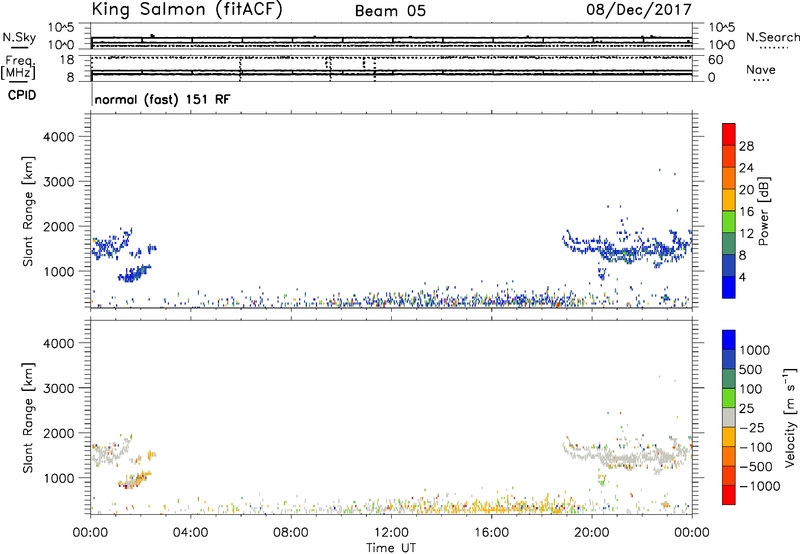Screen dimensions: 800x554
Task: Click the '08:00' time tick label
Action: pyautogui.click(x=291, y=533)
